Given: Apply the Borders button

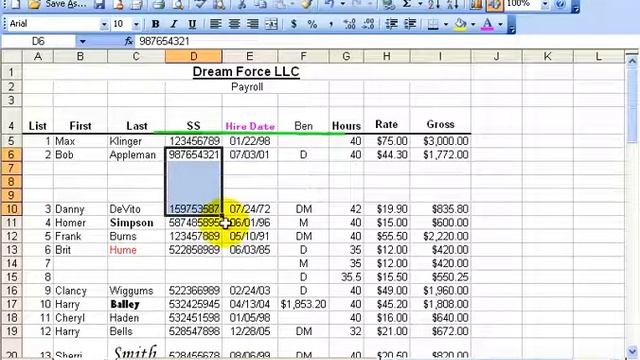Looking at the screenshot, I should [x=433, y=24].
